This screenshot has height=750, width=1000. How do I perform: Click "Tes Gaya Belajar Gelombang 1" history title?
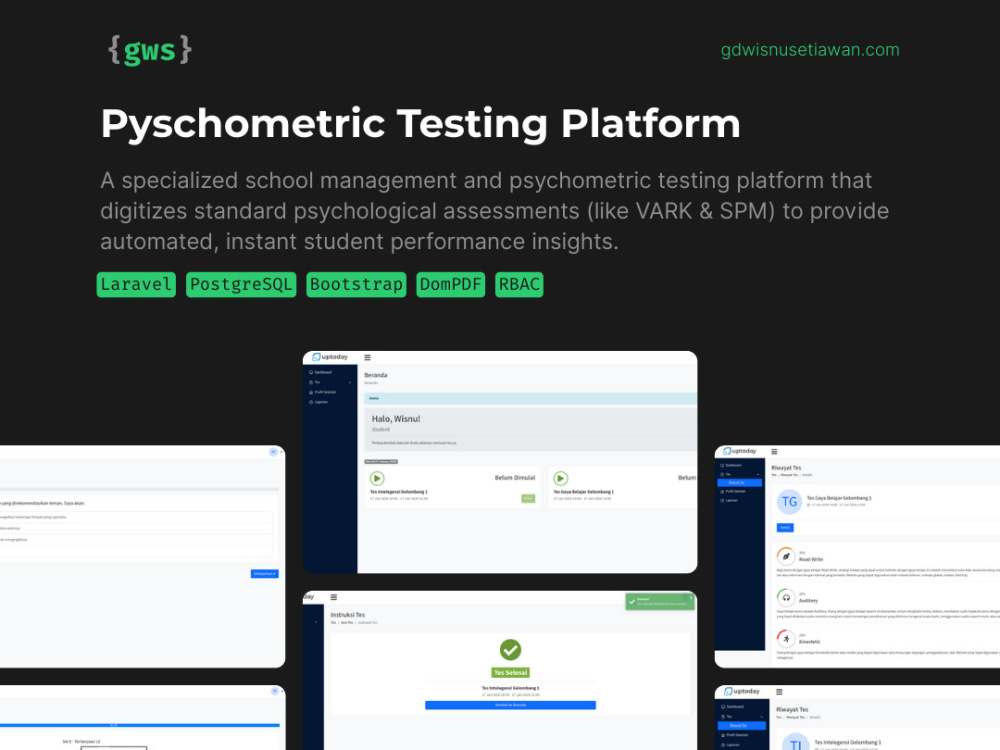point(839,498)
